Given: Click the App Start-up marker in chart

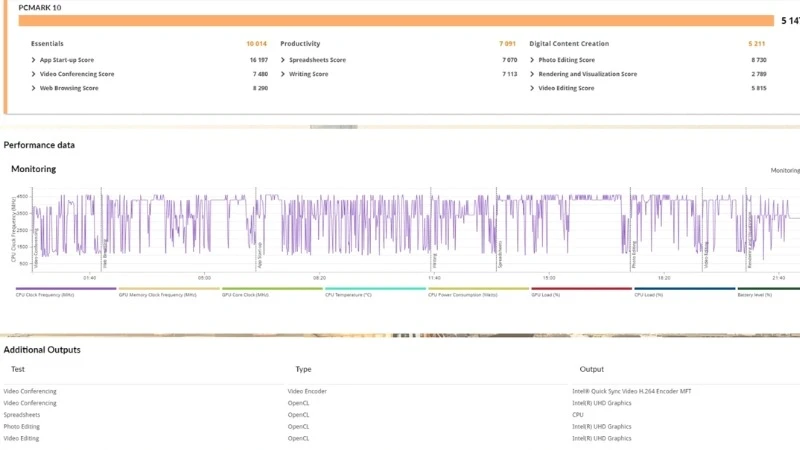Looking at the screenshot, I should pos(260,255).
